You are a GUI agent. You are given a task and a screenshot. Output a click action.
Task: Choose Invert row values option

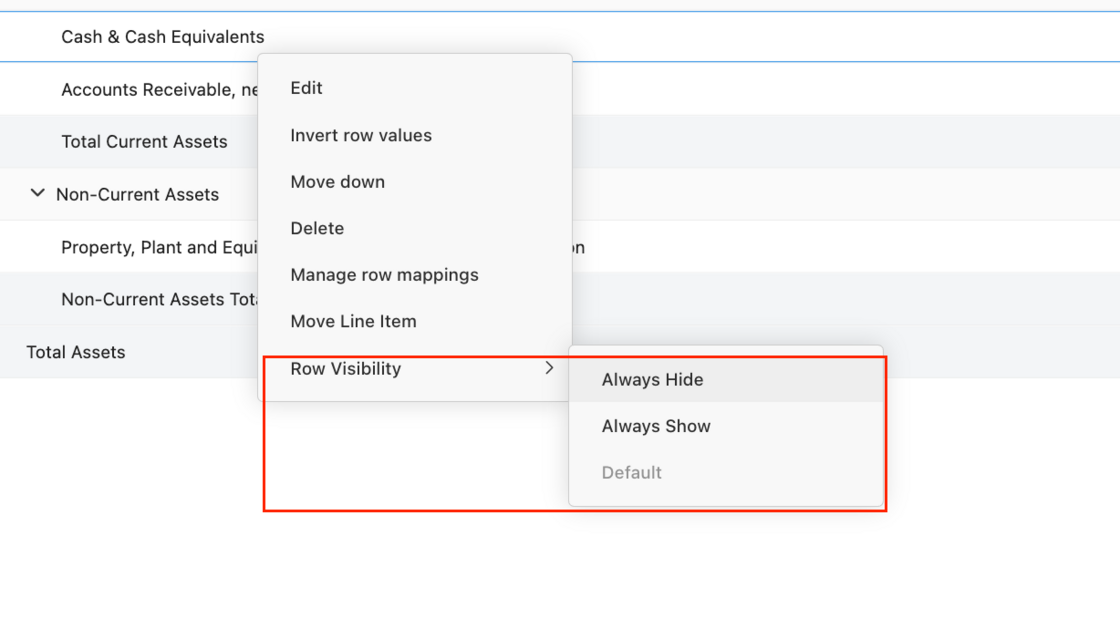coord(360,135)
